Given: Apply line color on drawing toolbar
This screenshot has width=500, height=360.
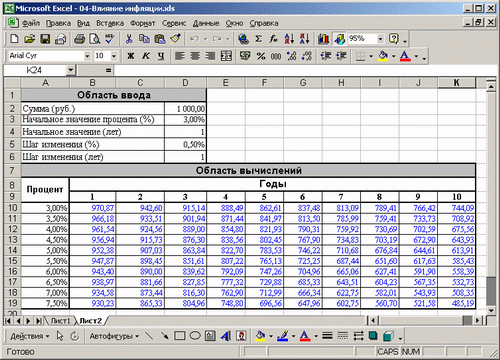Looking at the screenshot, I should (282, 336).
